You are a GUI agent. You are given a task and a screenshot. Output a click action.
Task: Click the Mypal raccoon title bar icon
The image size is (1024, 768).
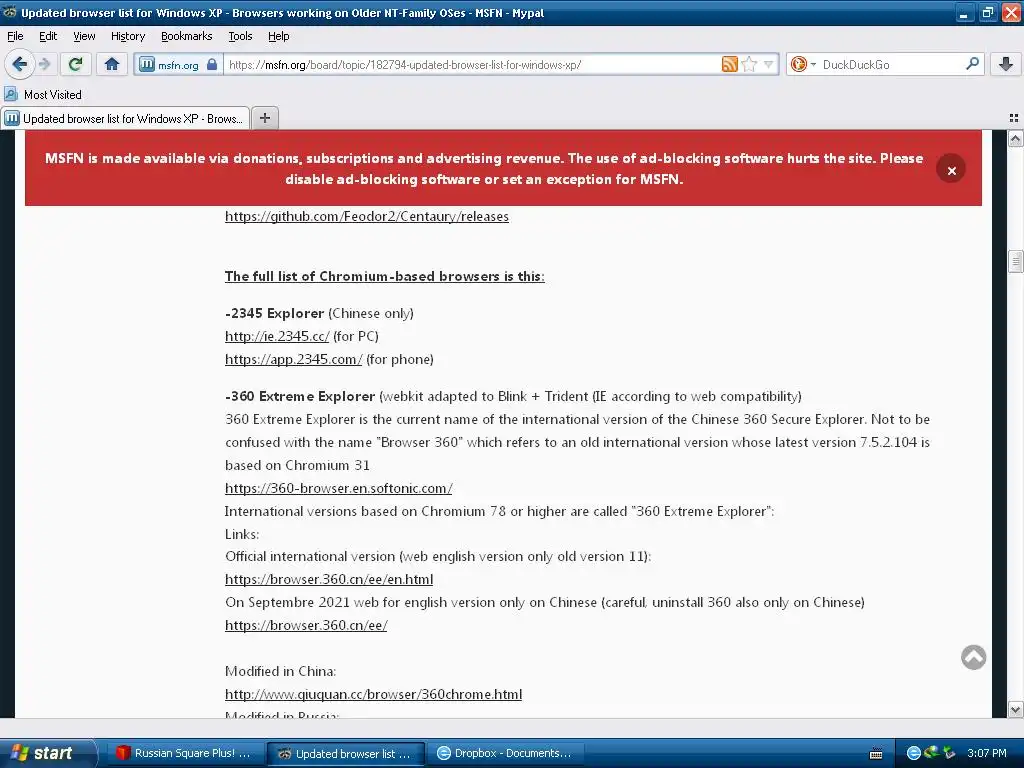pyautogui.click(x=9, y=12)
